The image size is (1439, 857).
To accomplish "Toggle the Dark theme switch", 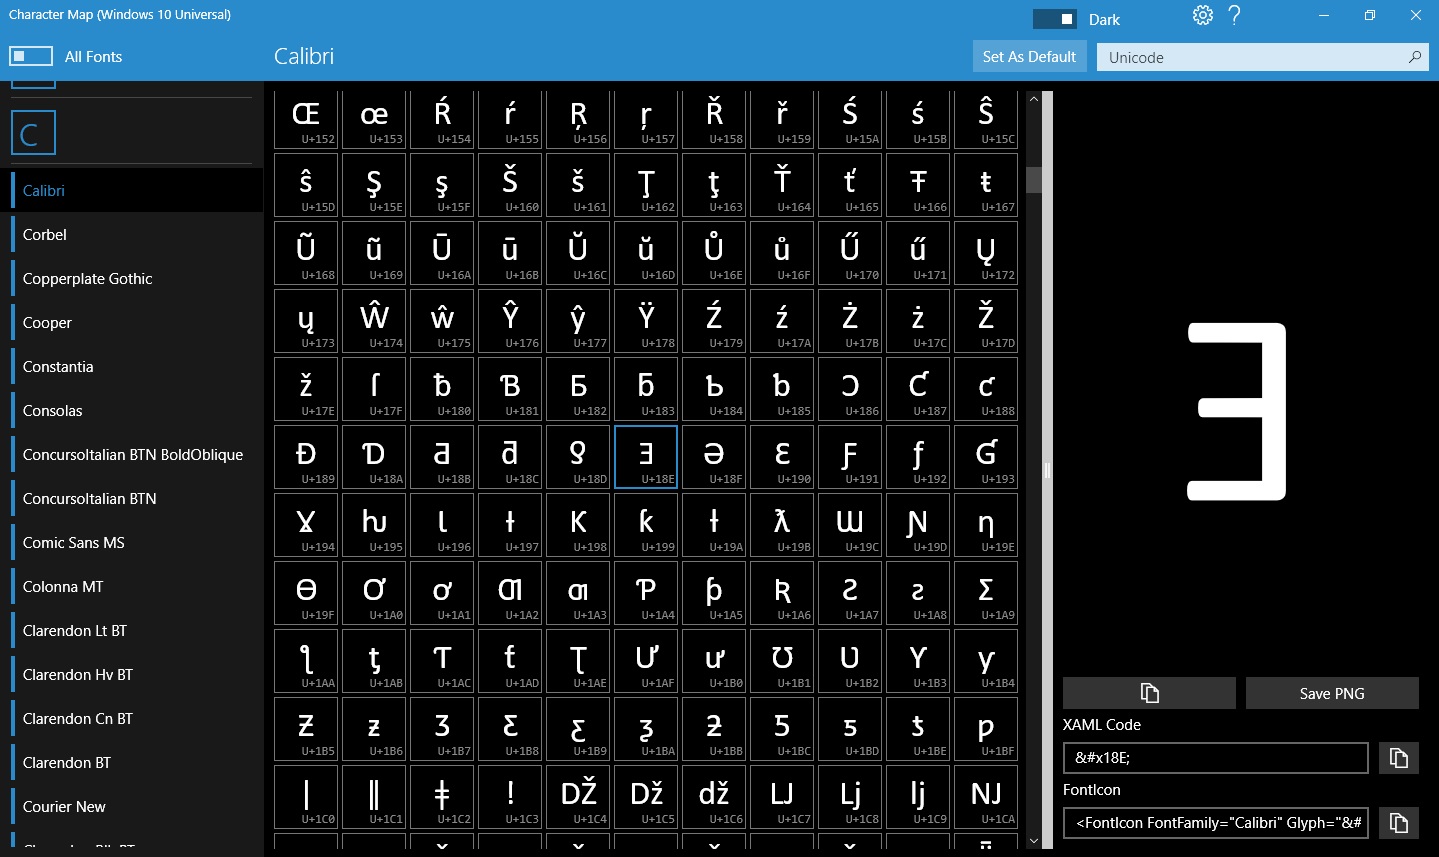I will [1054, 19].
